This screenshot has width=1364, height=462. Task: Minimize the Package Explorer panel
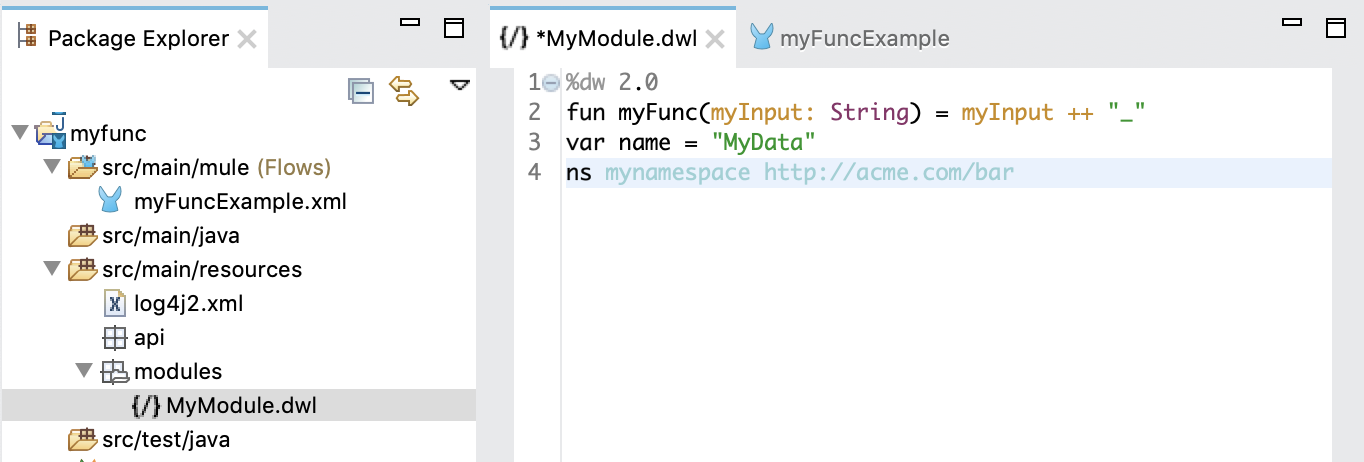(x=410, y=22)
